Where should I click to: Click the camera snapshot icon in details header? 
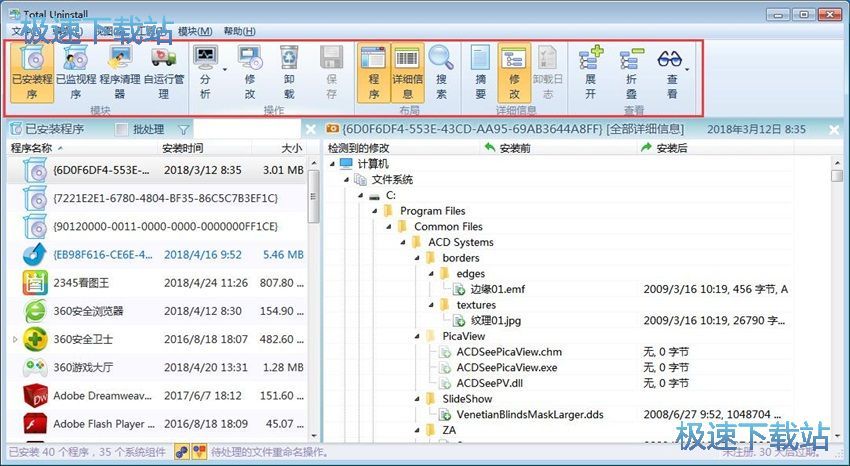[332, 129]
